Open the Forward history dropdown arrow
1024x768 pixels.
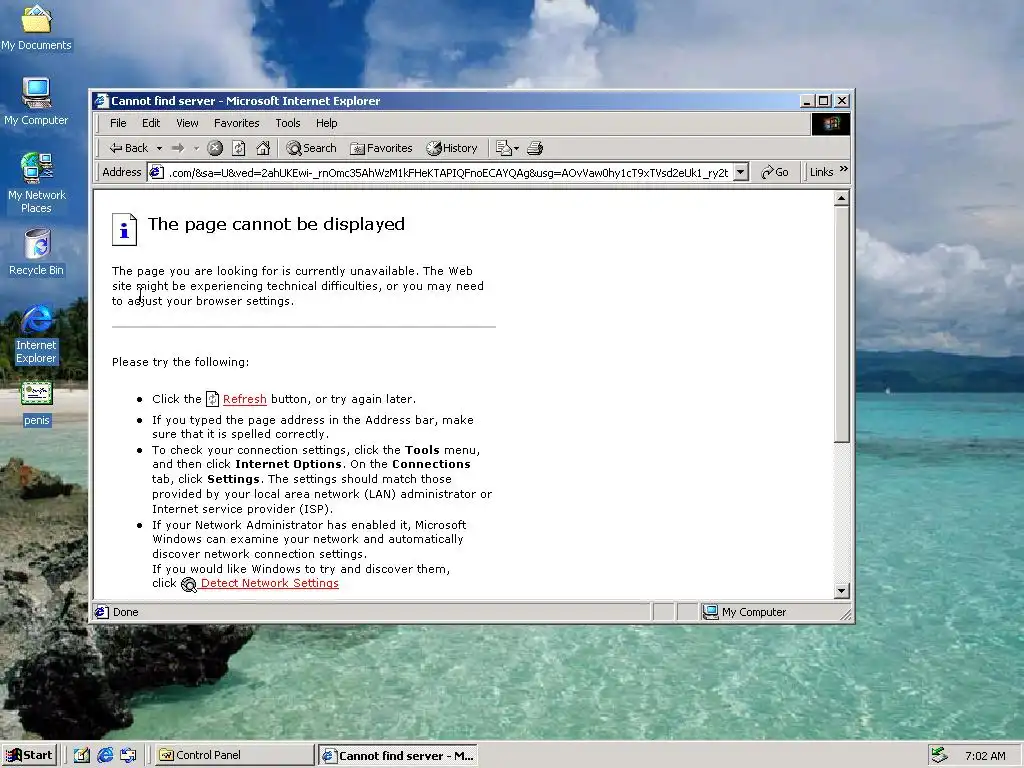tap(195, 148)
